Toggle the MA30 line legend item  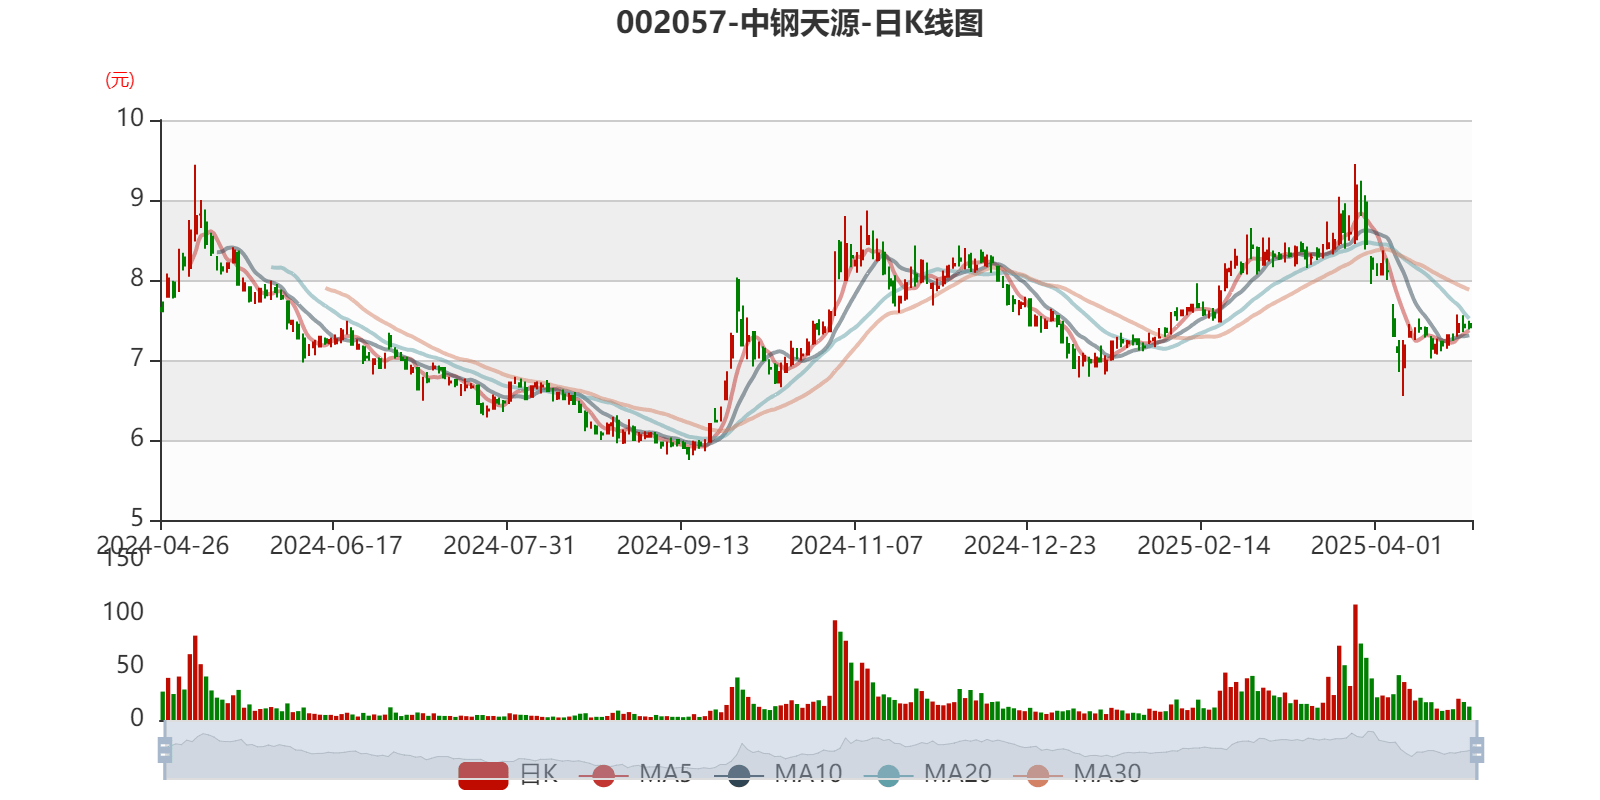click(x=1078, y=774)
